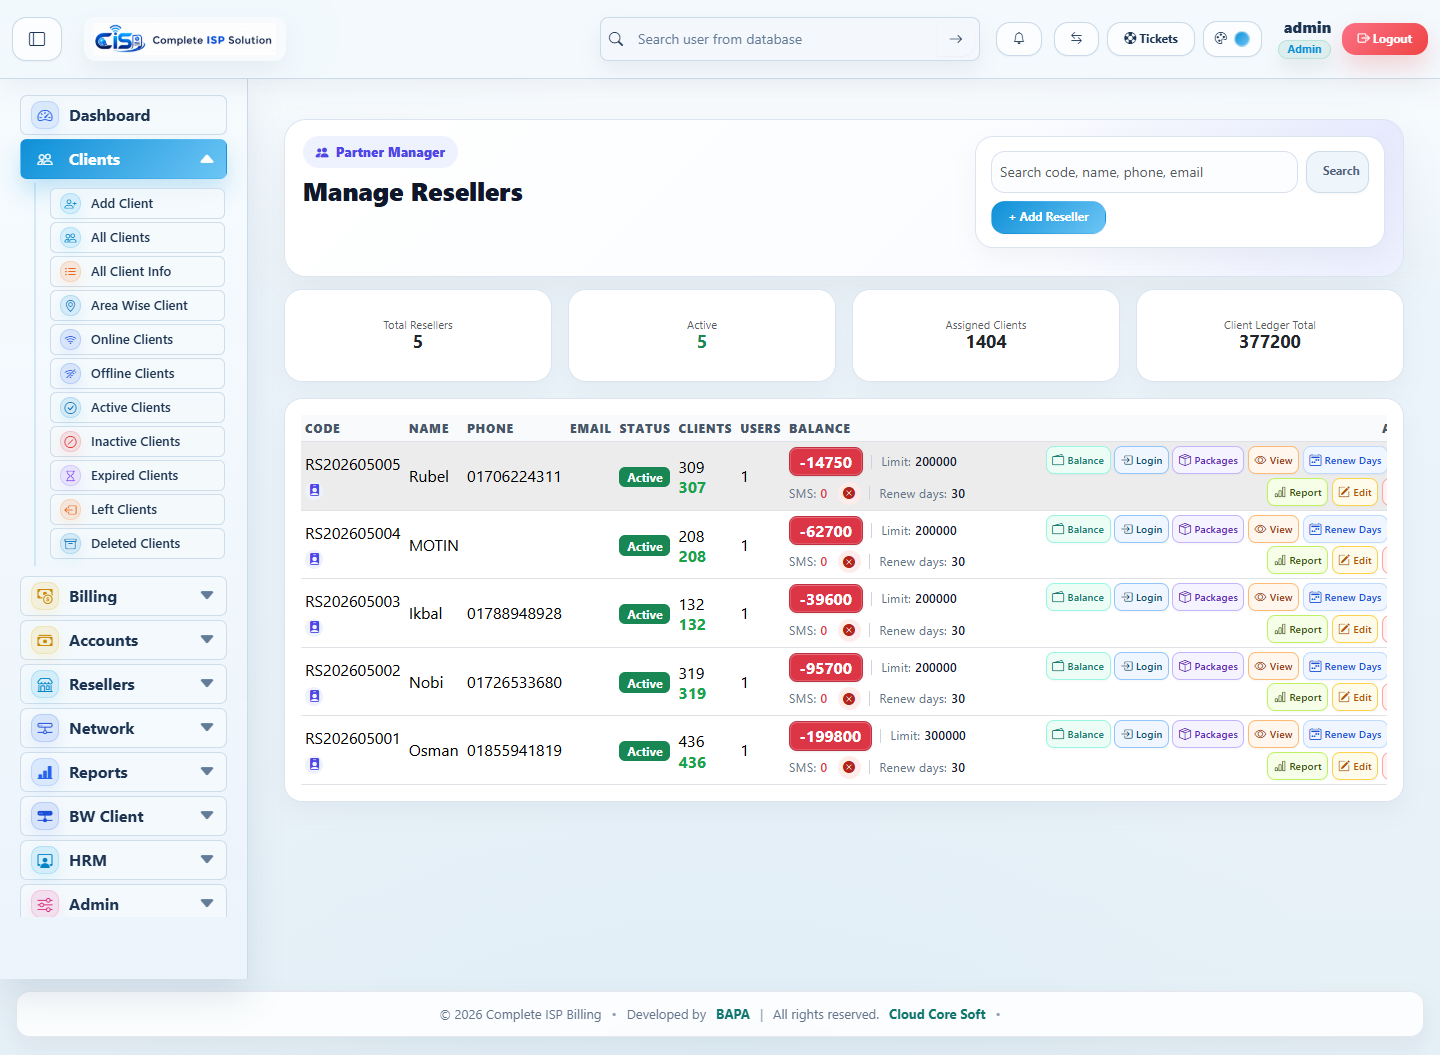Viewport: 1440px width, 1055px height.
Task: Click the Admin role badge
Action: point(1304,49)
